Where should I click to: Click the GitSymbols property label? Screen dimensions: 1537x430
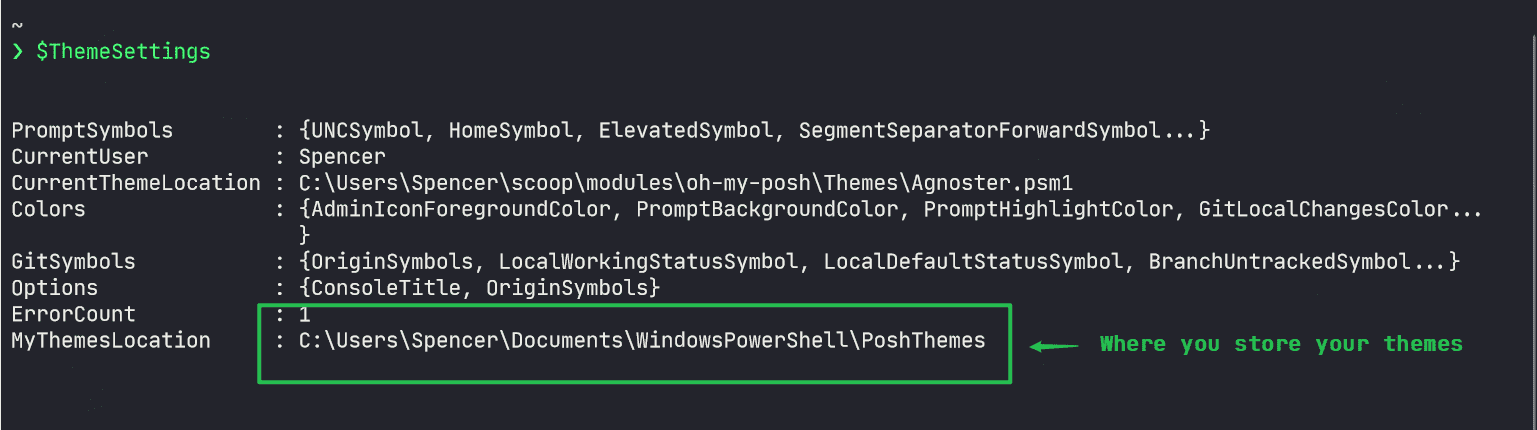coord(73,262)
